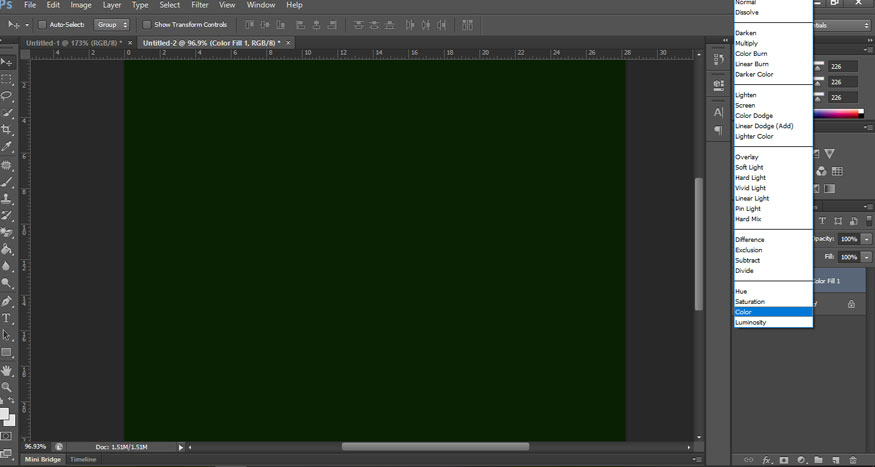This screenshot has height=467, width=875.
Task: Open the layer Fill percentage dropdown
Action: pyautogui.click(x=866, y=257)
